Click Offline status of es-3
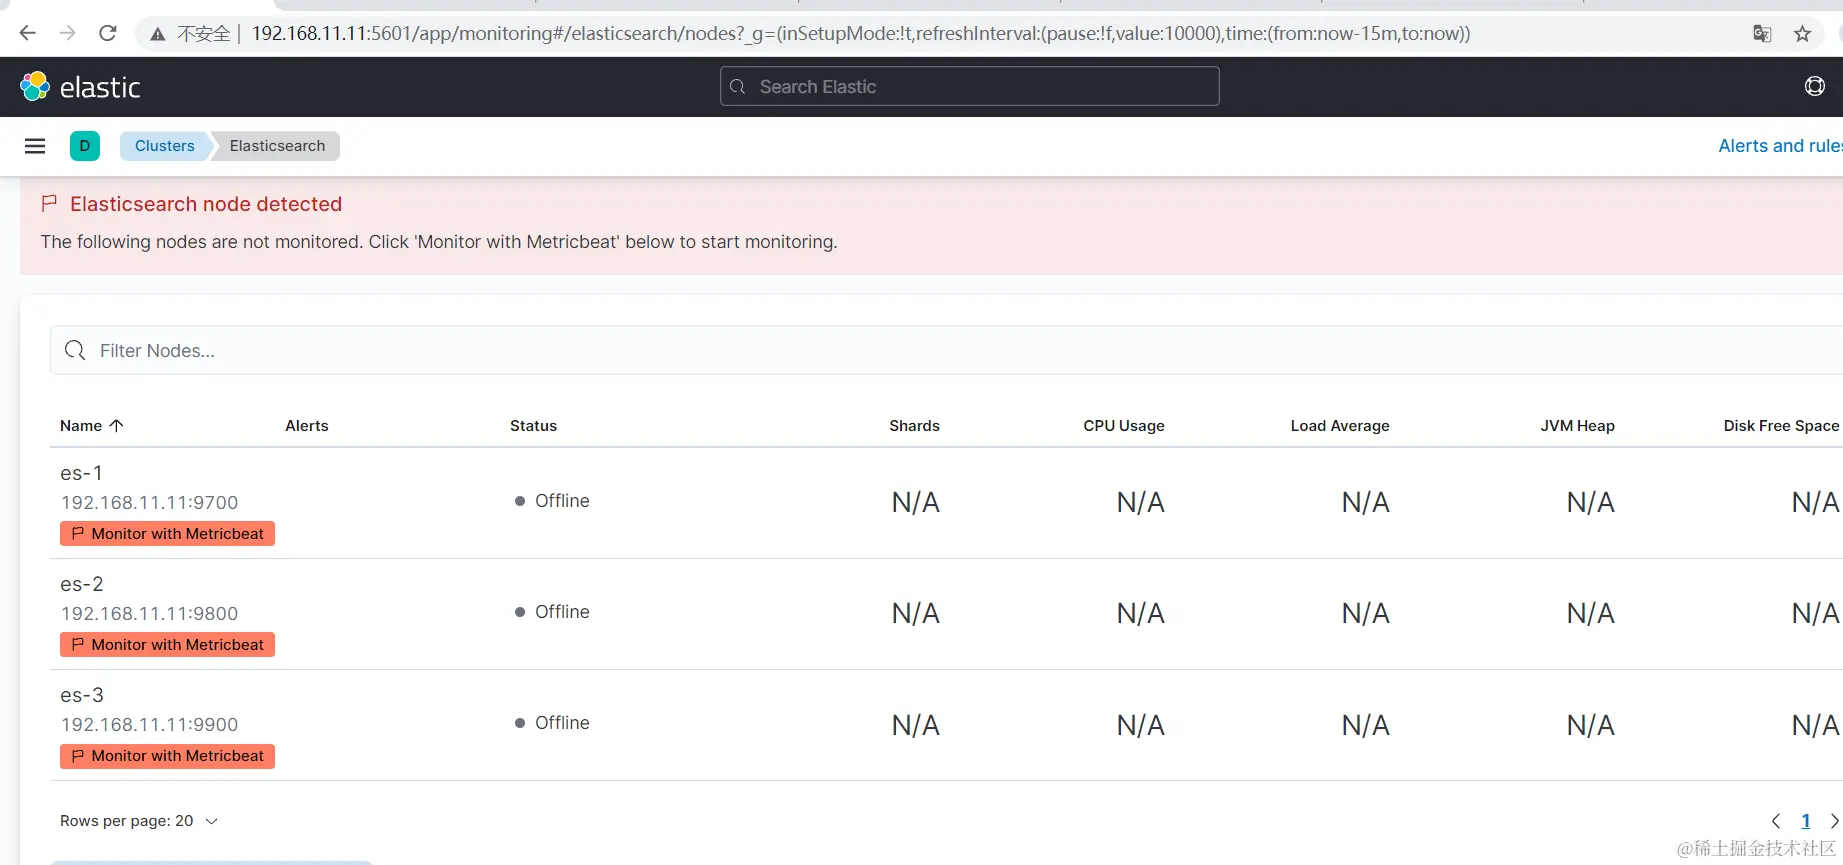1843x865 pixels. 552,723
